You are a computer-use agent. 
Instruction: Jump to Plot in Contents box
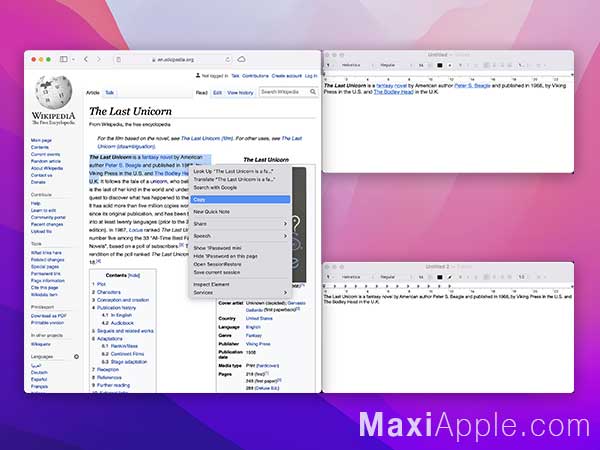pos(101,284)
